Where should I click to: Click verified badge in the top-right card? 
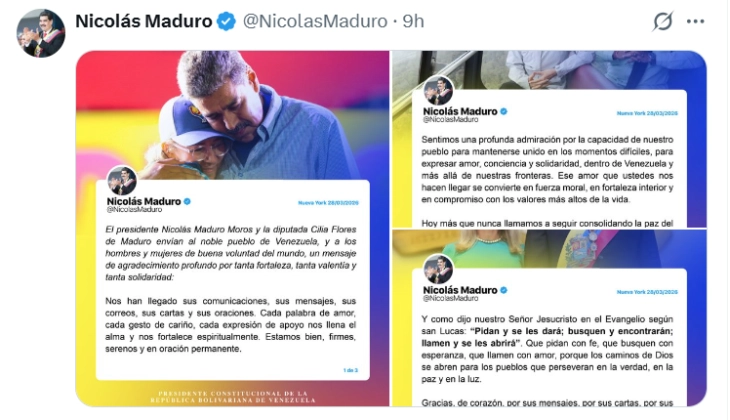[504, 111]
